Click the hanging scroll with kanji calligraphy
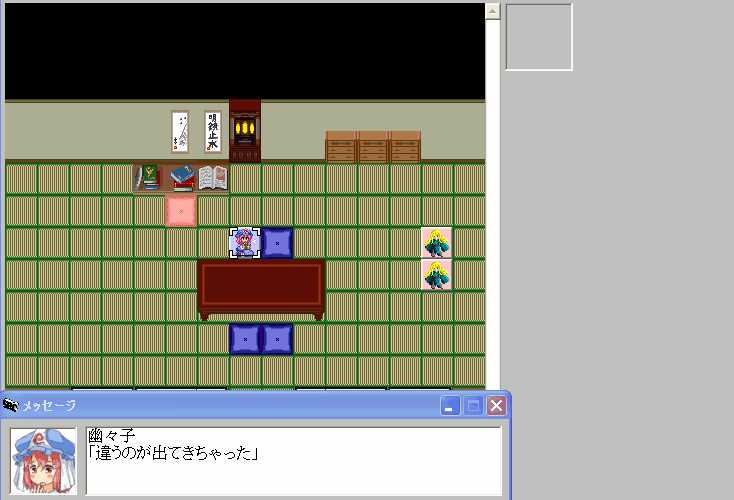 click(213, 132)
